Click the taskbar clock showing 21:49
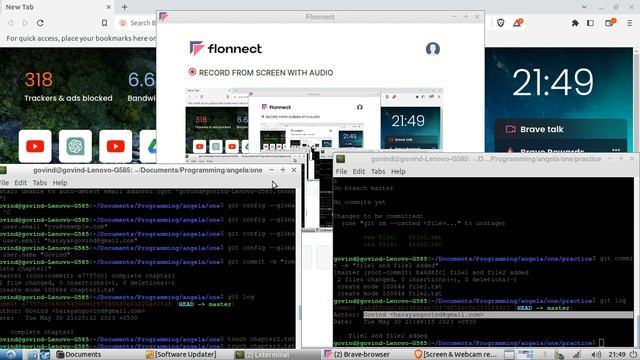Image resolution: width=640 pixels, height=360 pixels. tap(616, 354)
